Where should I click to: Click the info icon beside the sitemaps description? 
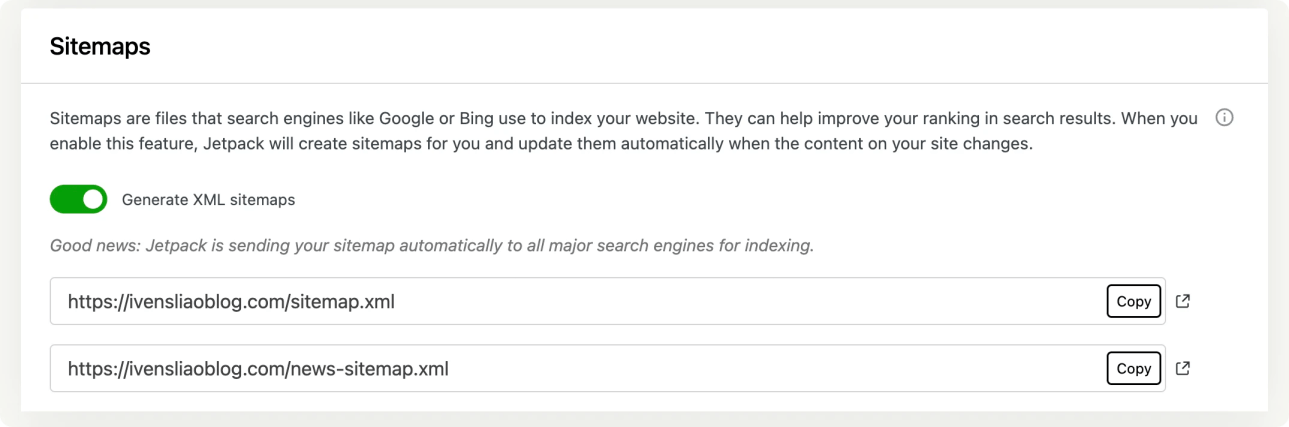point(1224,118)
